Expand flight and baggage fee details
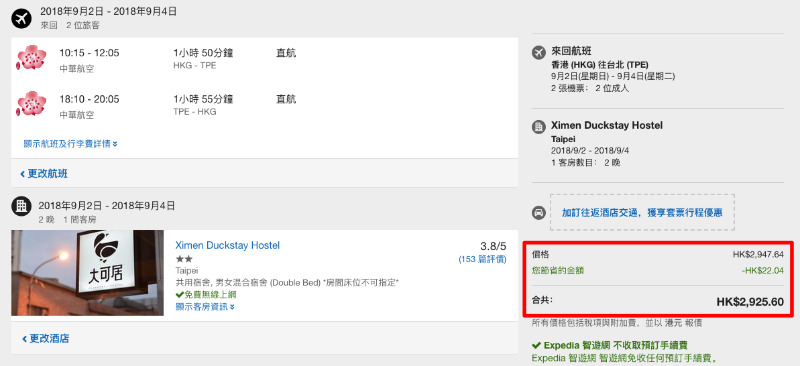800x366 pixels. coord(70,144)
